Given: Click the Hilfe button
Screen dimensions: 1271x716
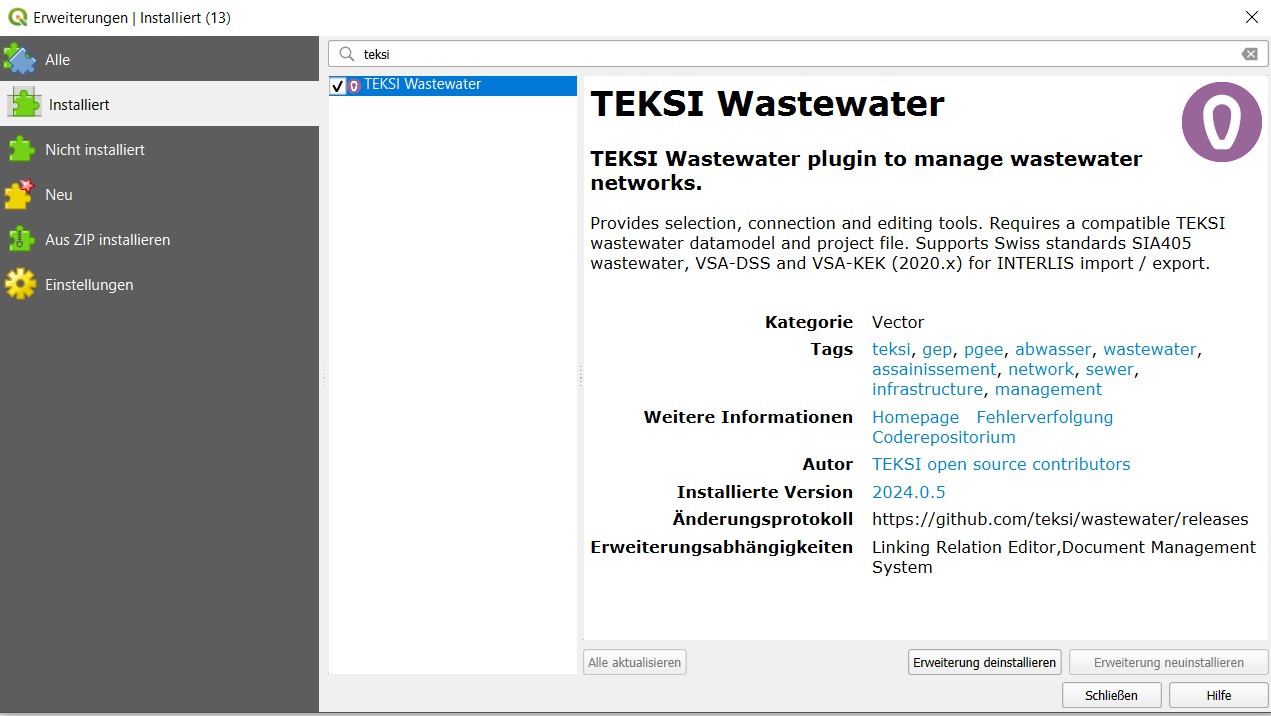Looking at the screenshot, I should (x=1219, y=695).
